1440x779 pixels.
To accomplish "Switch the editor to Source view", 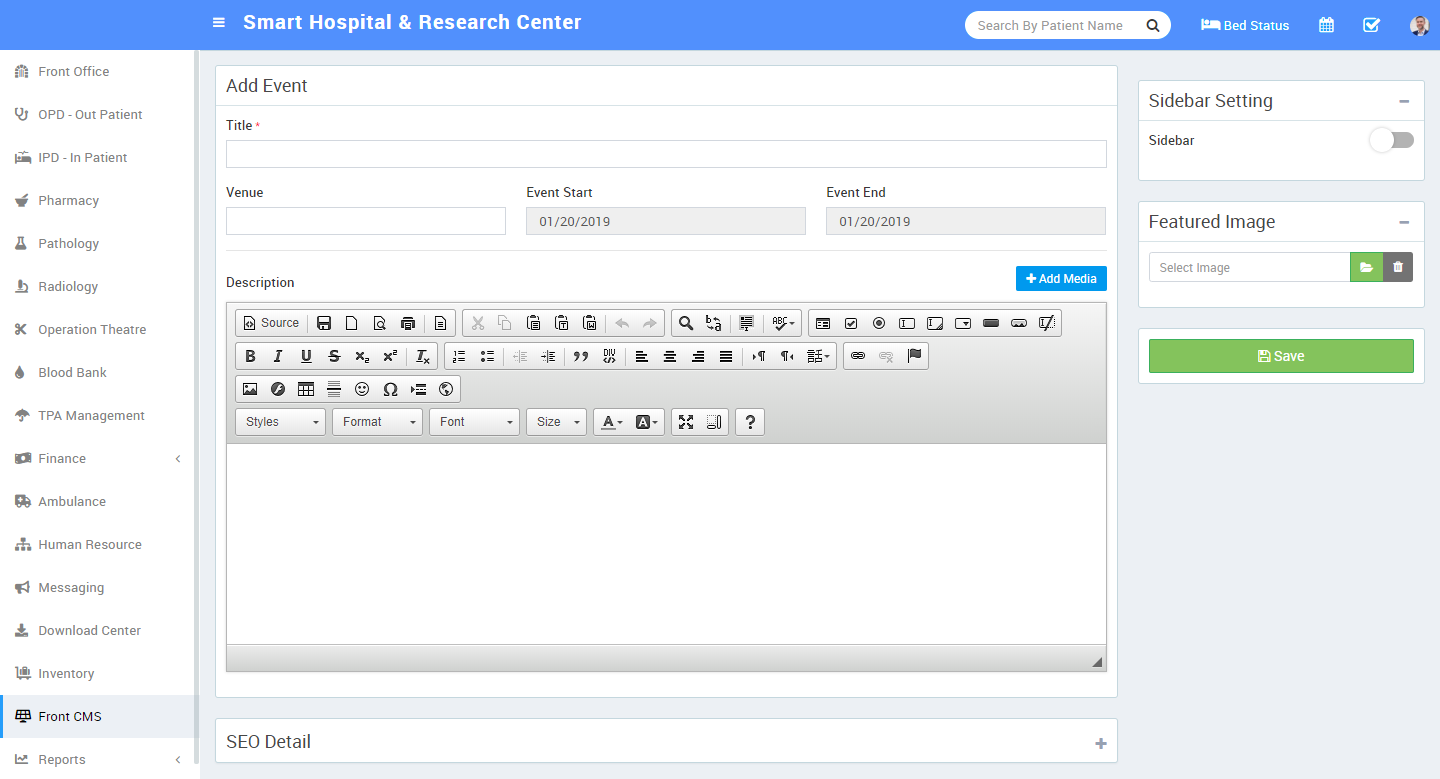I will point(271,323).
